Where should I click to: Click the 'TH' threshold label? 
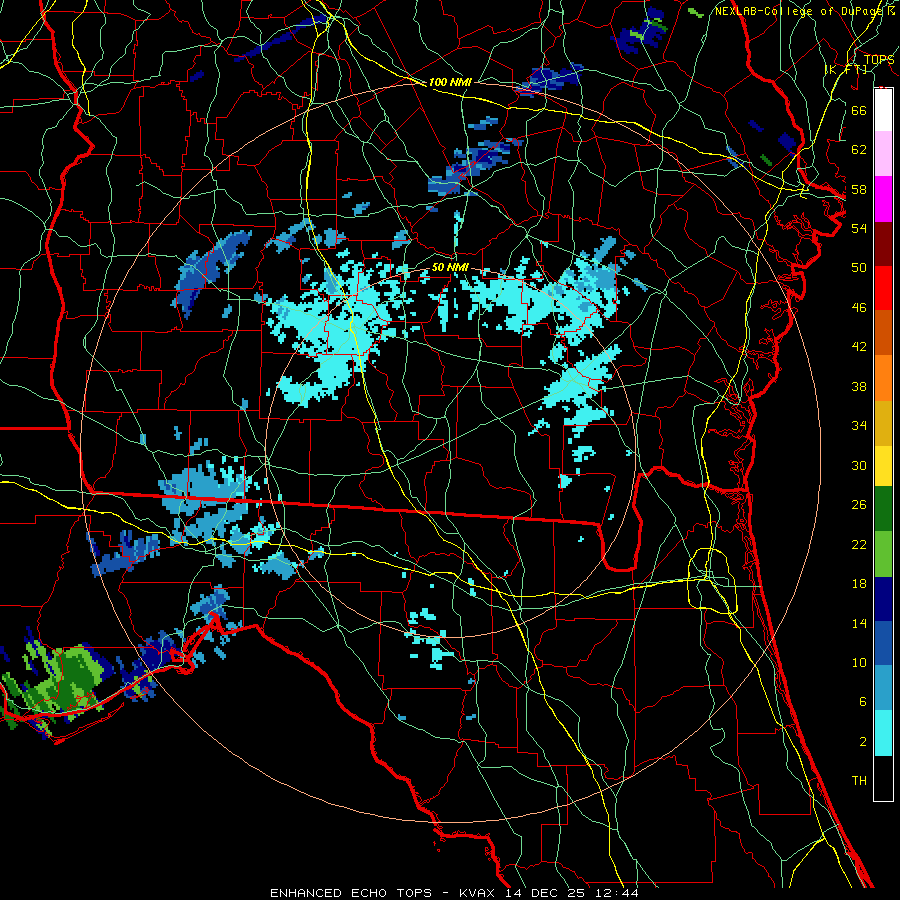pos(859,781)
